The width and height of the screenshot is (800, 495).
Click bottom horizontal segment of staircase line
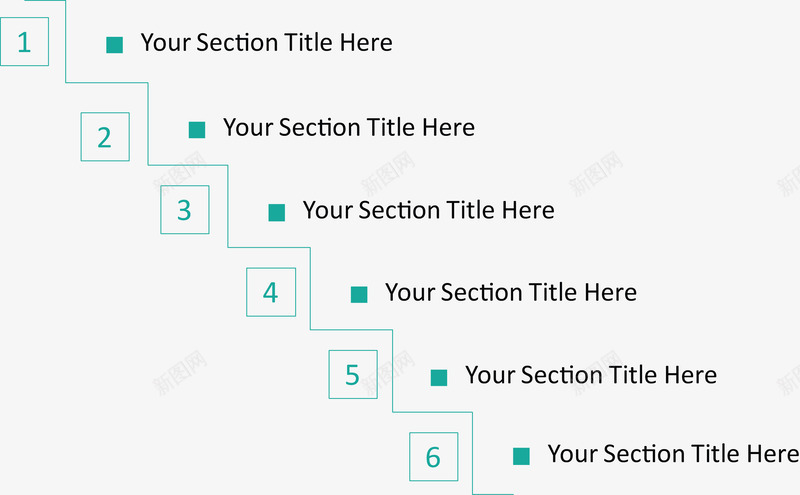[x=492, y=493]
